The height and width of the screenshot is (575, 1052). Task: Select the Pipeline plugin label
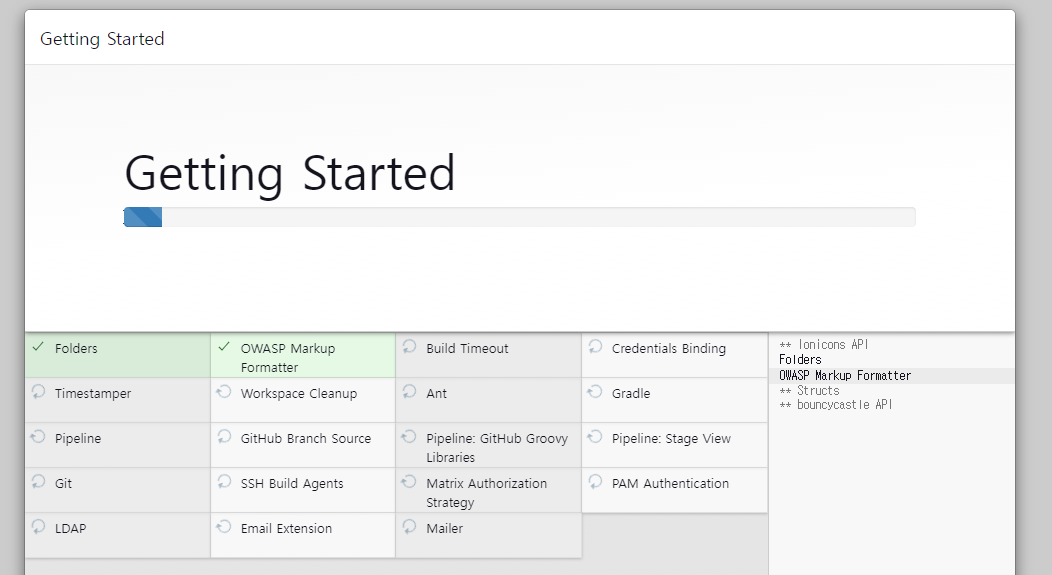click(x=78, y=438)
